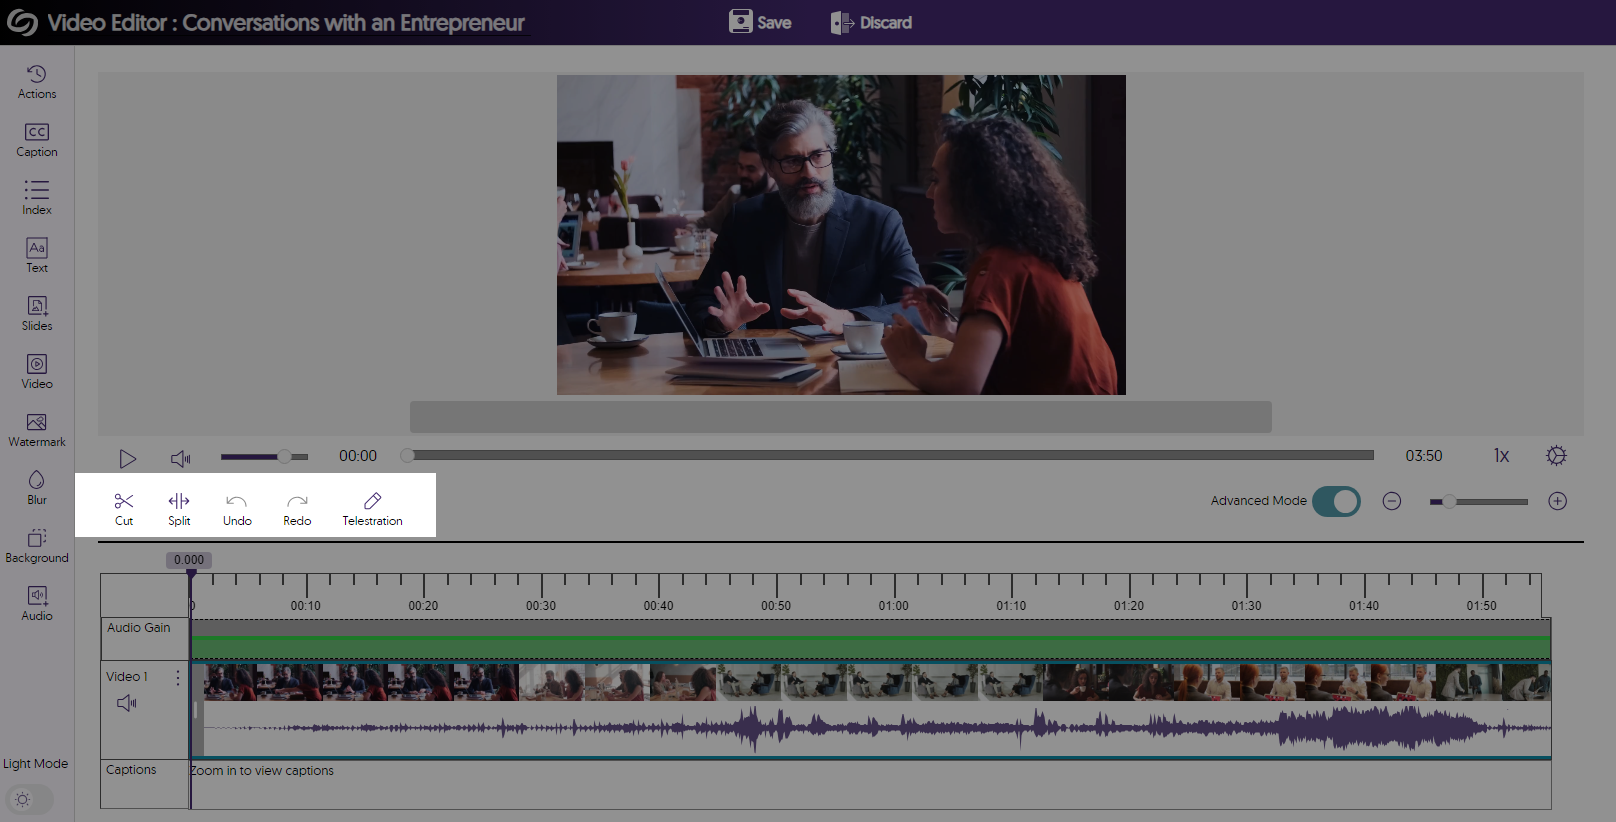Open the Background tool
The image size is (1616, 822).
click(x=37, y=546)
